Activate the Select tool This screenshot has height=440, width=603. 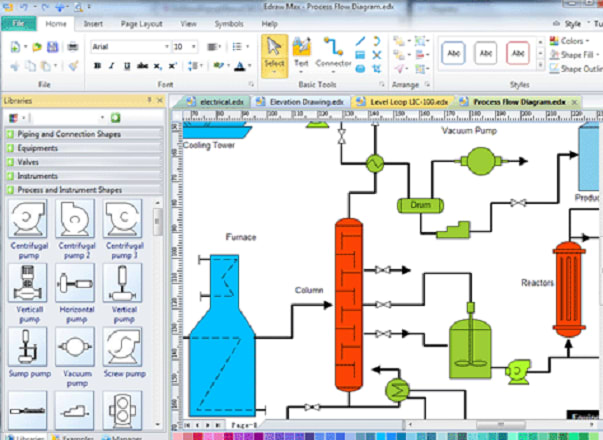pos(274,53)
